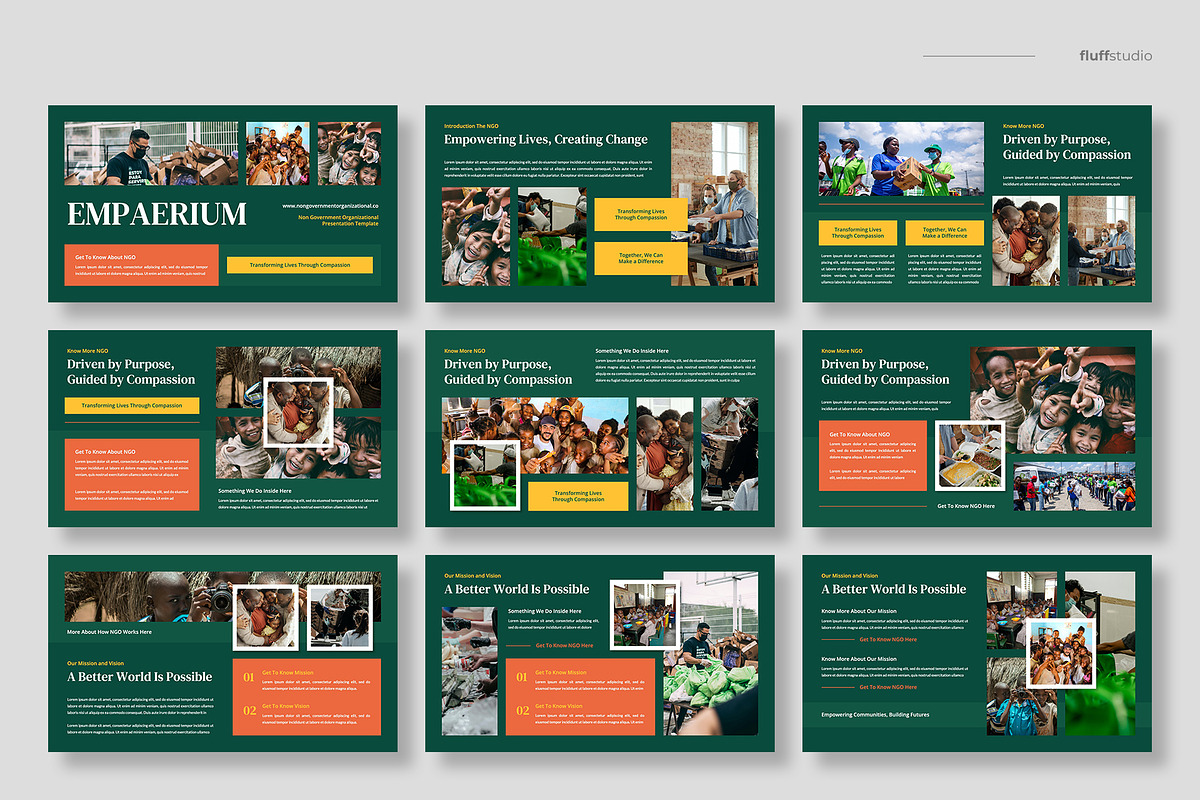Click 'Together, We Can Make a Difference' on Introduction slide
Screen dimensions: 1200x800
point(641,259)
